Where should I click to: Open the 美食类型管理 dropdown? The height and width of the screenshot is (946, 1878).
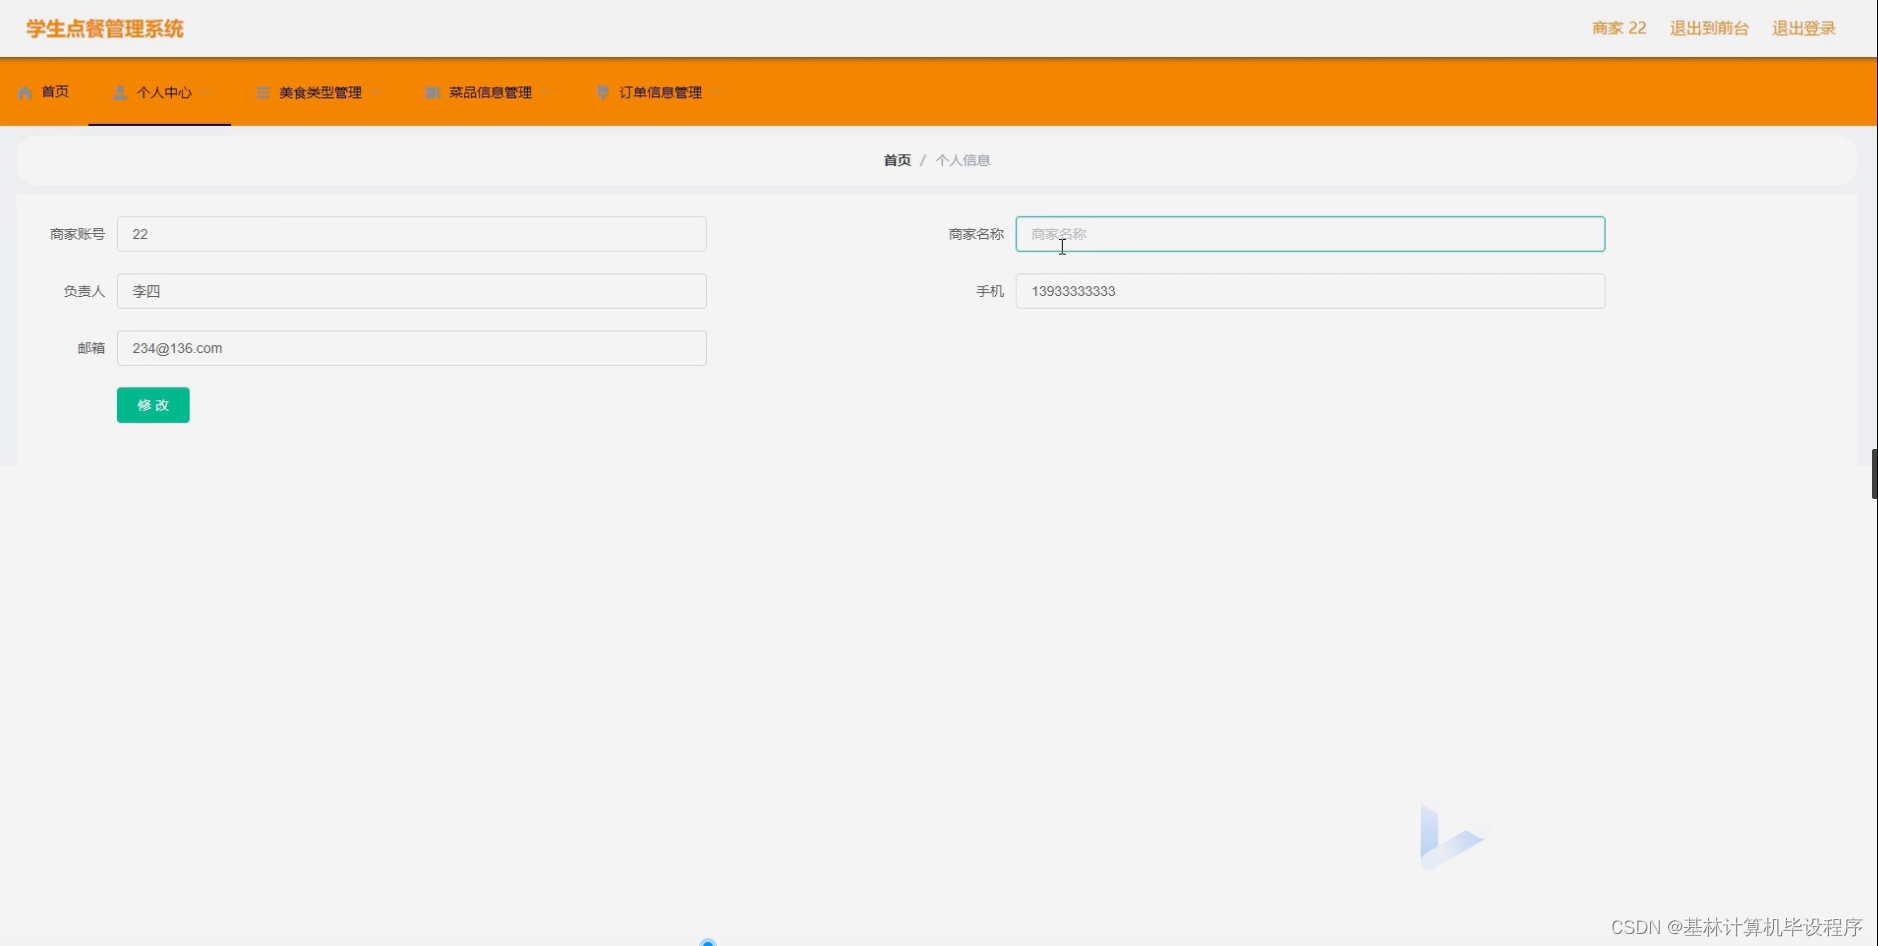point(375,92)
